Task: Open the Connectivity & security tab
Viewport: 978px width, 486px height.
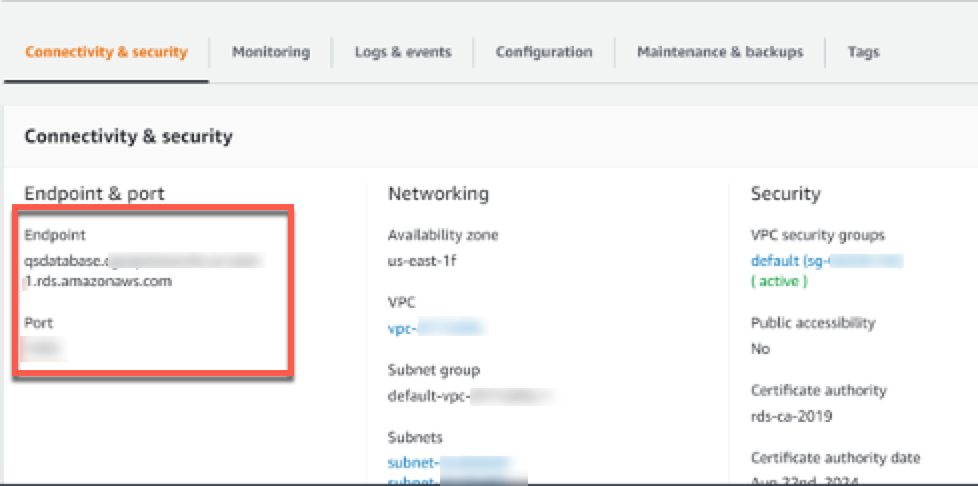Action: point(106,52)
